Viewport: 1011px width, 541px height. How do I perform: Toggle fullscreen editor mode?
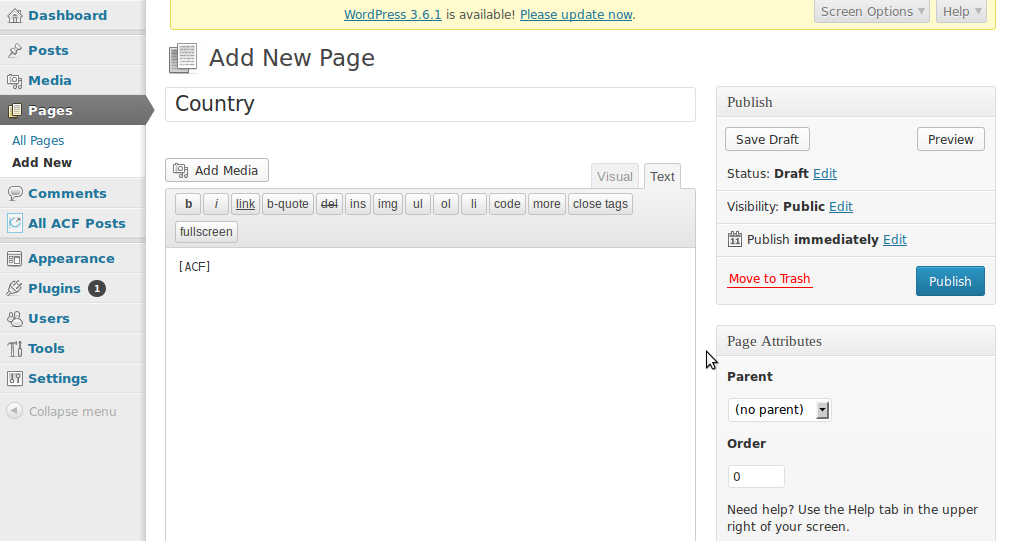click(206, 231)
